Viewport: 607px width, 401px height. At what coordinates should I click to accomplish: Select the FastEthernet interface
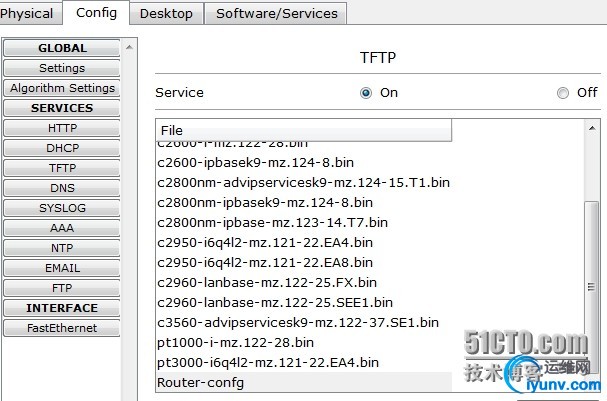click(62, 328)
